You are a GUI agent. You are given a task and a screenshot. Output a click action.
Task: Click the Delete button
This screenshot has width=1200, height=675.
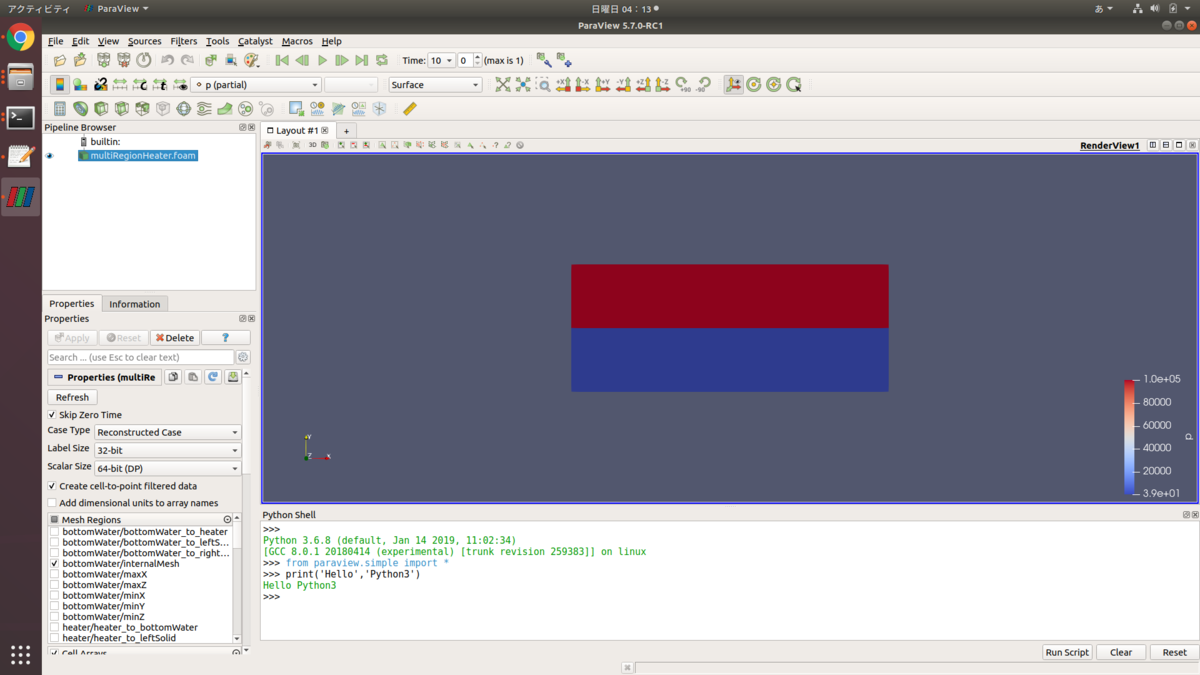(175, 338)
